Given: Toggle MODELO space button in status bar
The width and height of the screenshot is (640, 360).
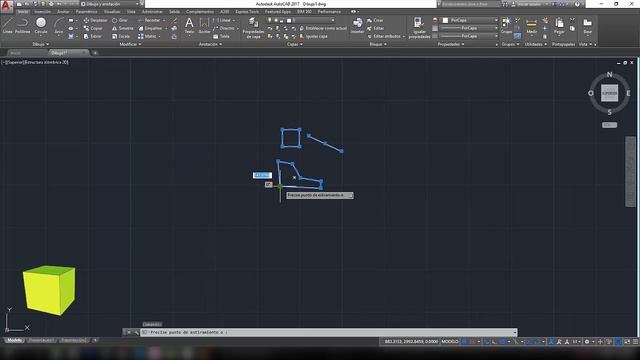Looking at the screenshot, I should point(450,342).
